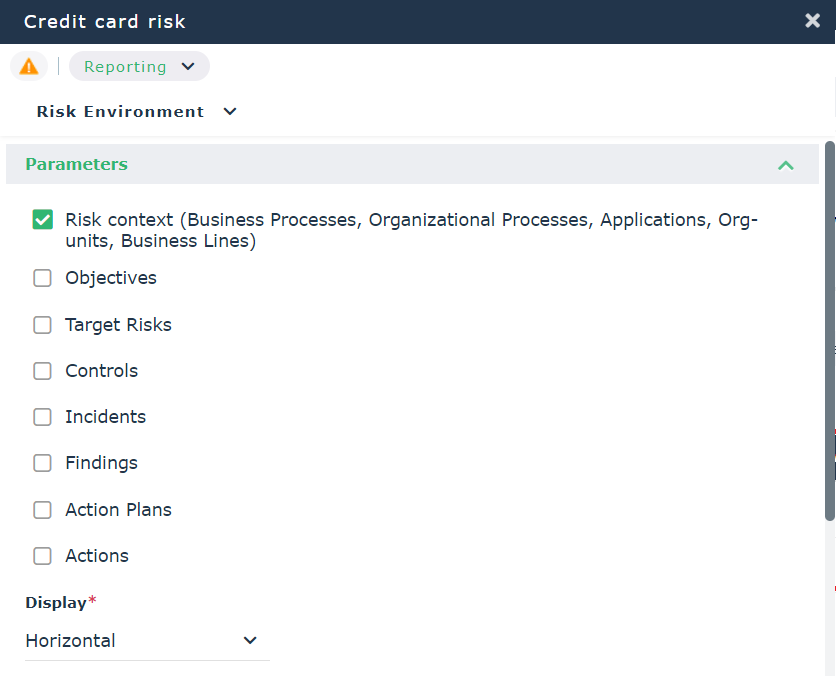
Task: Select the Incidents checkbox
Action: pos(42,417)
